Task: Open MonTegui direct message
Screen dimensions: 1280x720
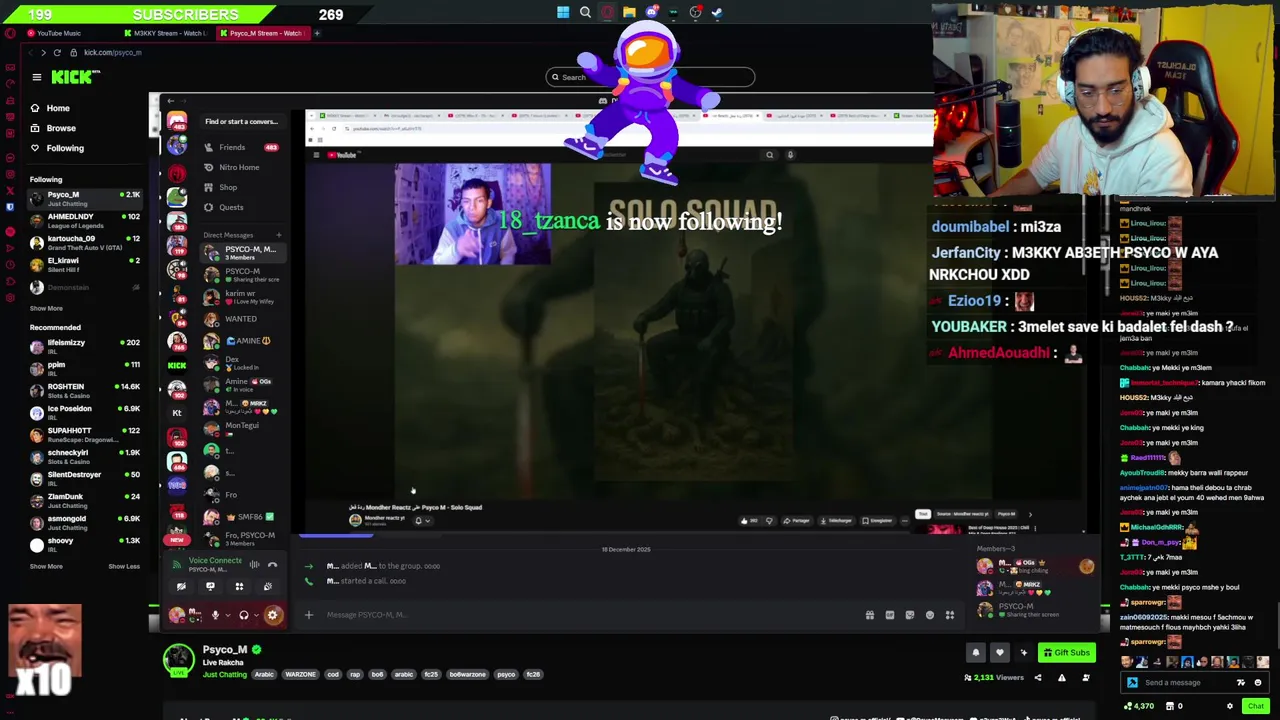Action: (241, 428)
